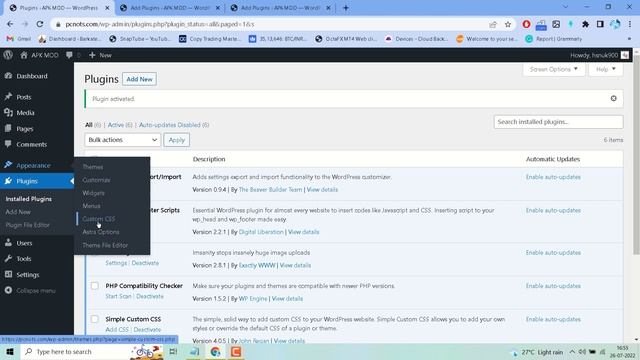Tick the Simple Custom CSS checkbox
This screenshot has height=360, width=640.
95,319
